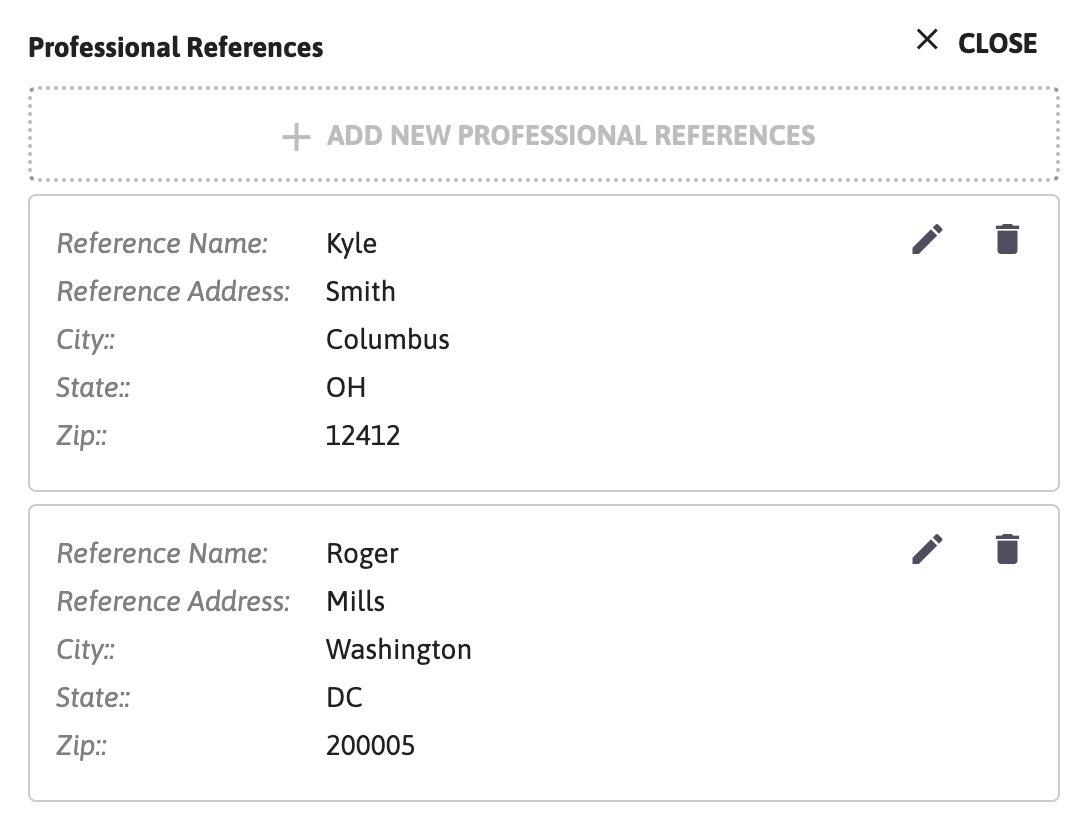Screen dimensions: 1086x824
Task: Edit Kyle's reference with pencil icon
Action: pos(927,240)
